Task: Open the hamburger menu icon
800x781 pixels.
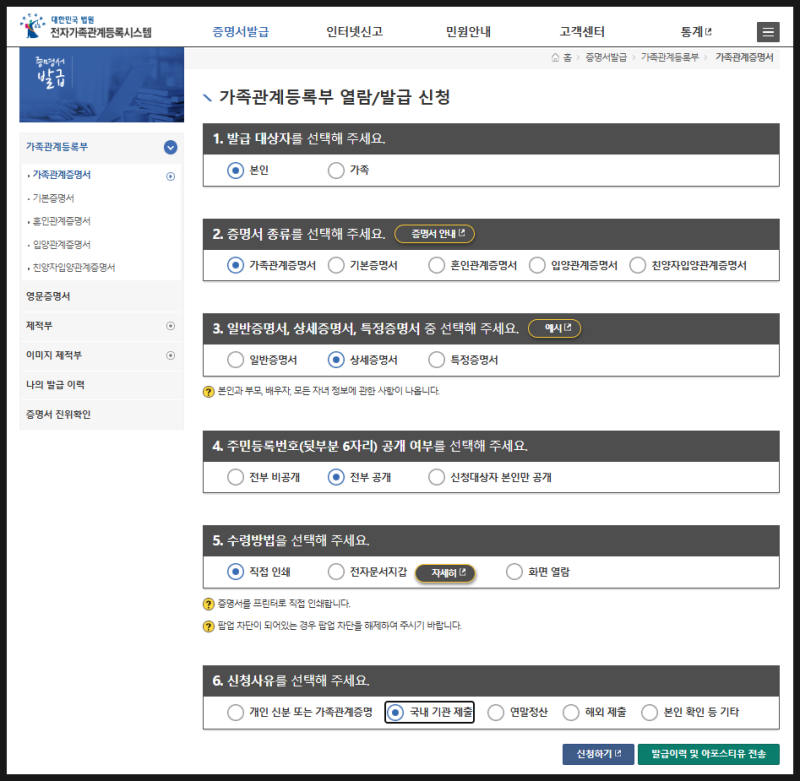Action: (768, 32)
